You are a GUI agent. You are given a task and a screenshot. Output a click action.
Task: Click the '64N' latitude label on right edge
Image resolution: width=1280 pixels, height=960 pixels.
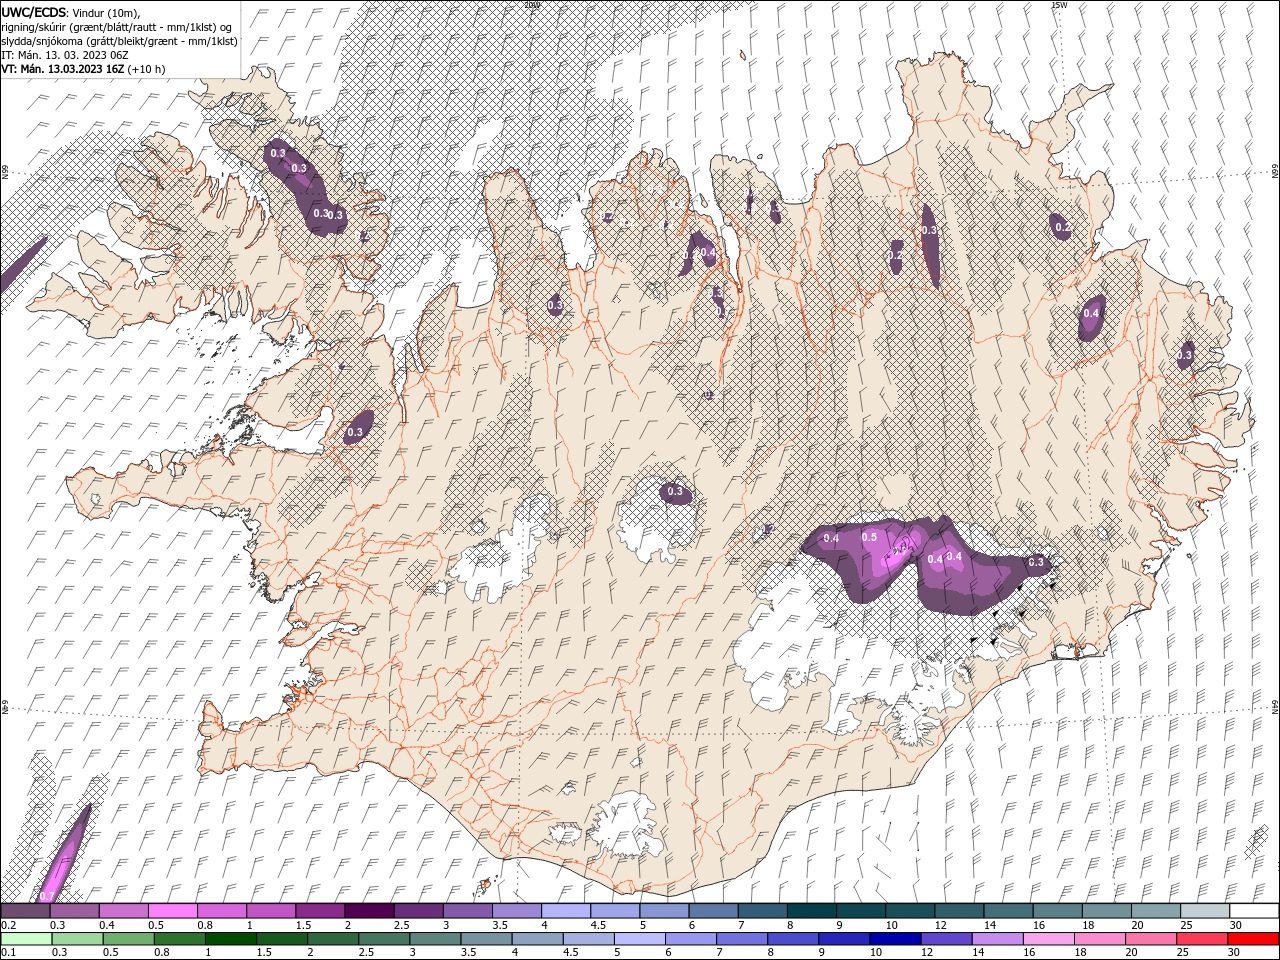pyautogui.click(x=1275, y=707)
